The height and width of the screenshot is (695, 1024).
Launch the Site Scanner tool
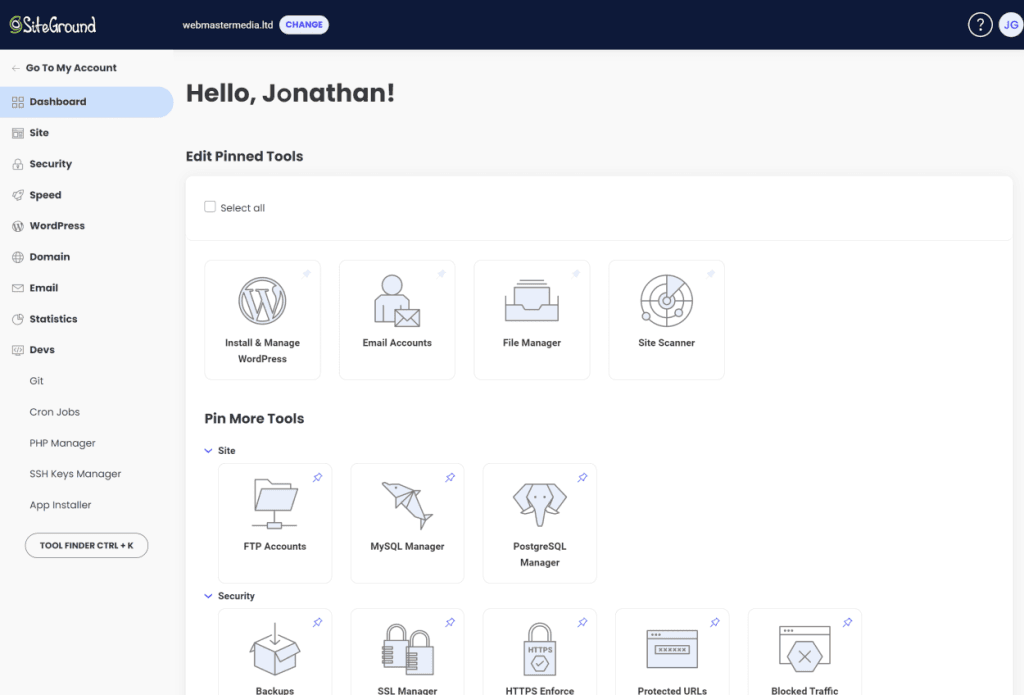click(x=666, y=319)
